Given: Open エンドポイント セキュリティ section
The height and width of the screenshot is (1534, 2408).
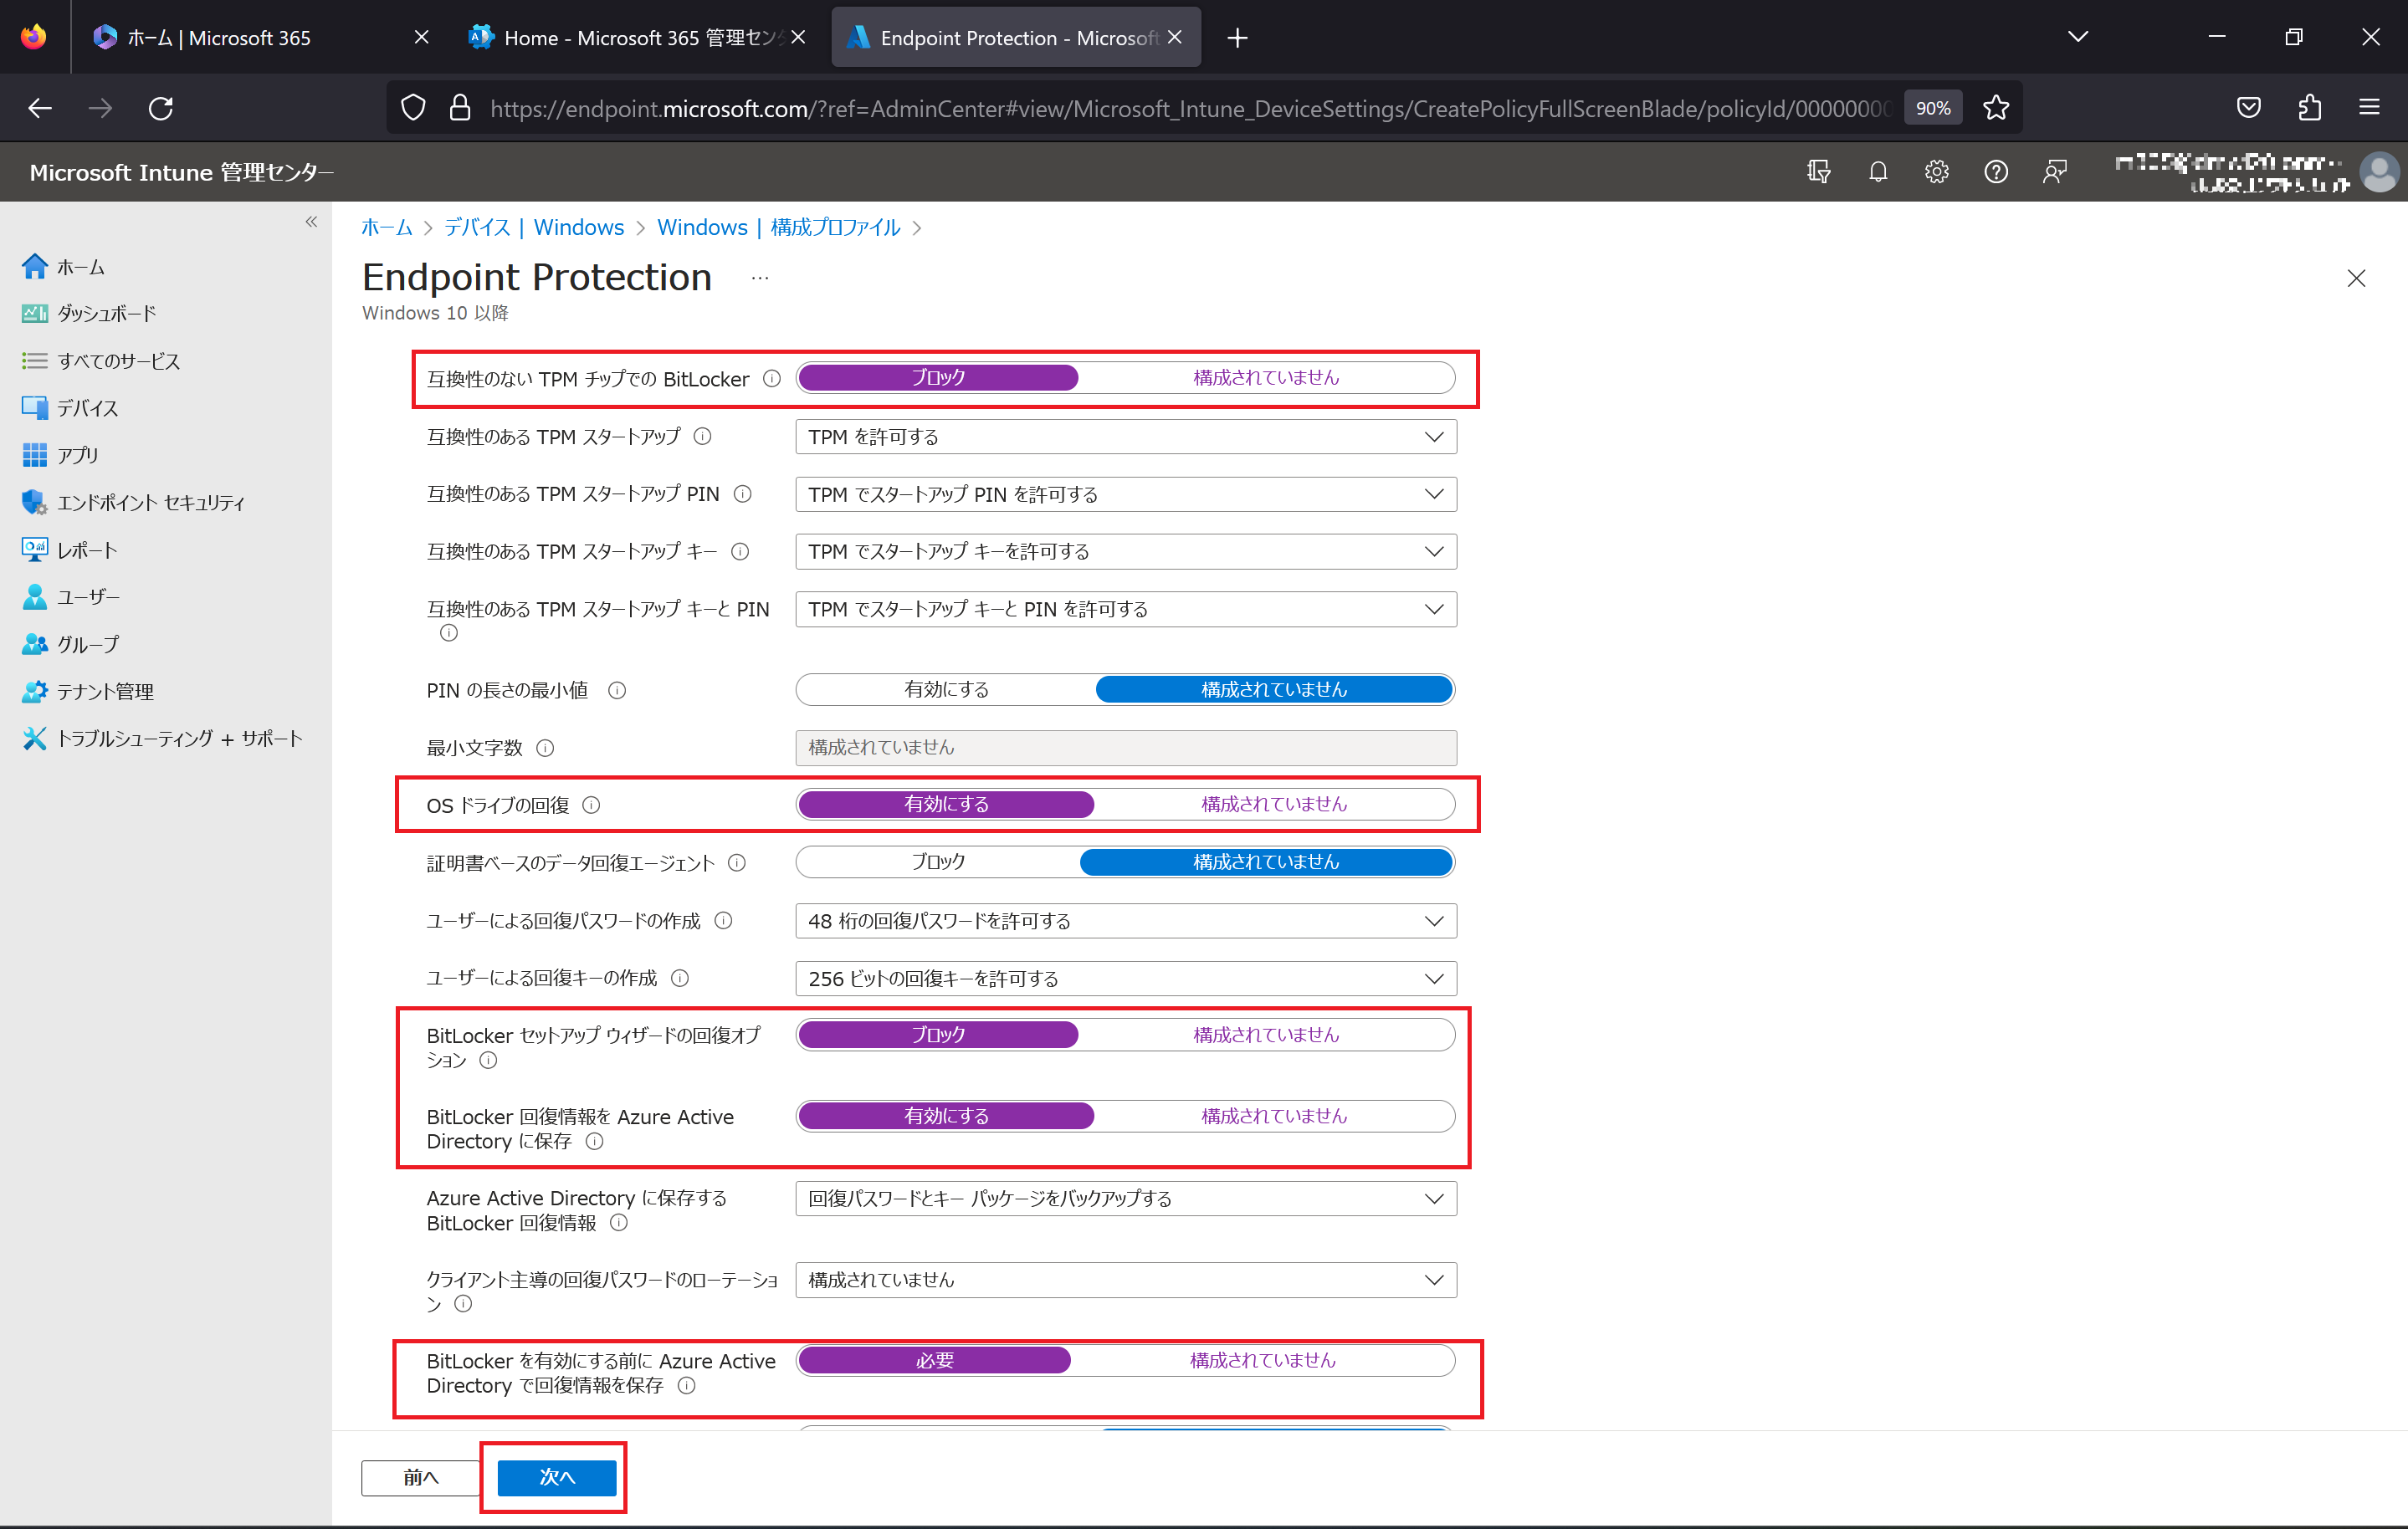Looking at the screenshot, I should pos(132,503).
